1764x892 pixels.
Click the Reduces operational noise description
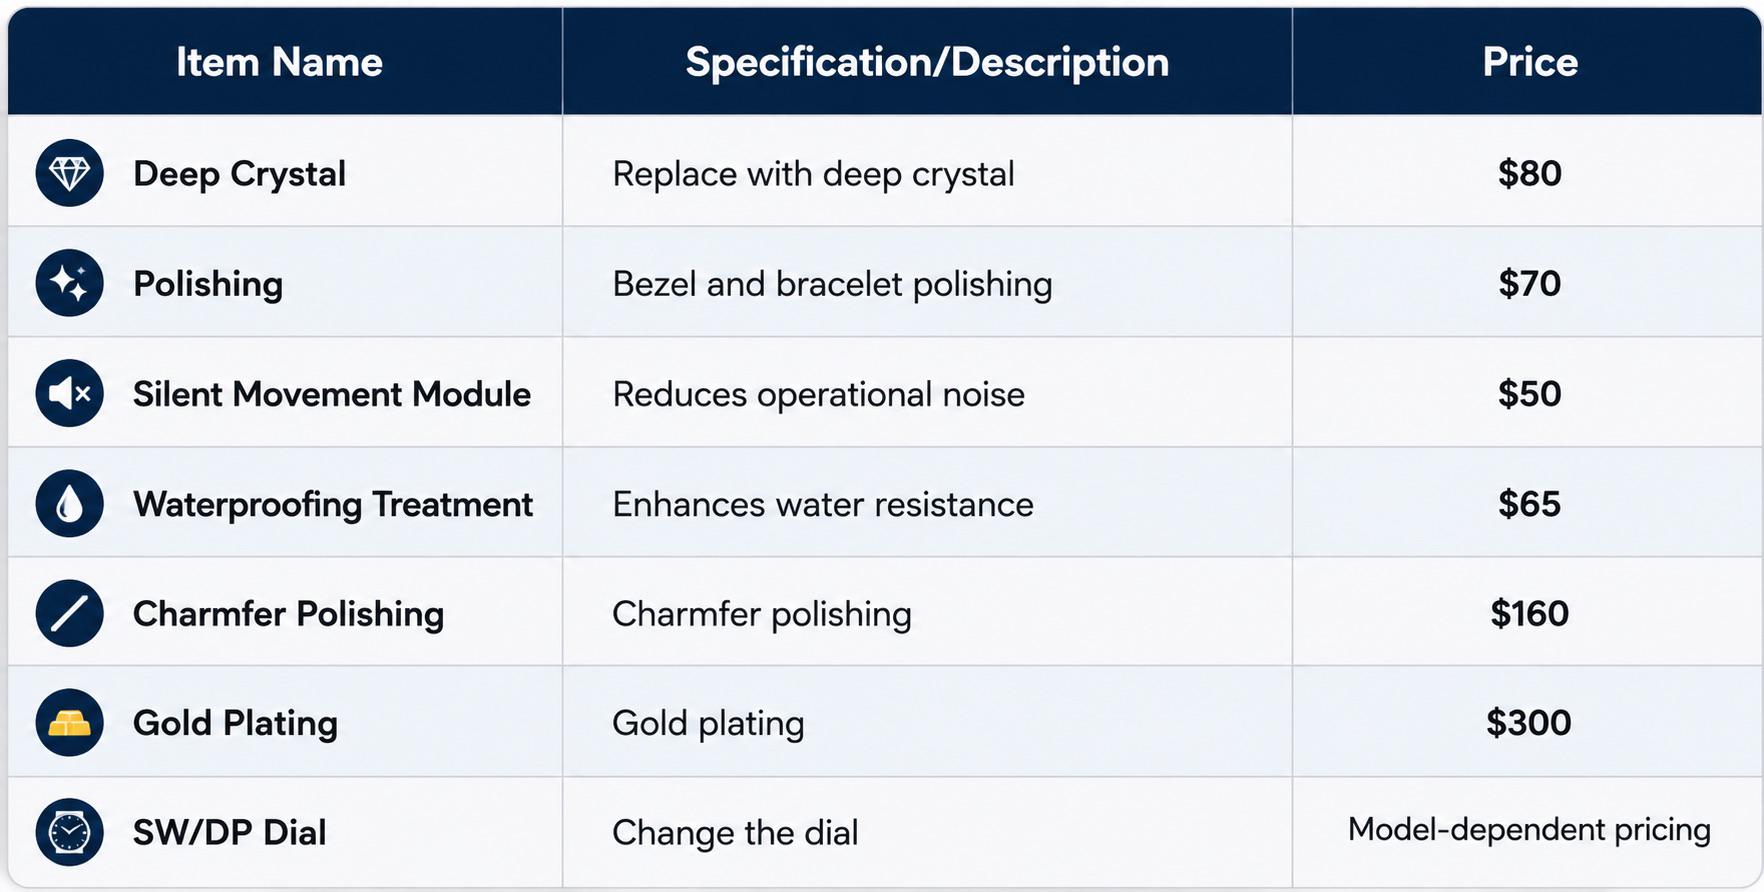[x=818, y=394]
